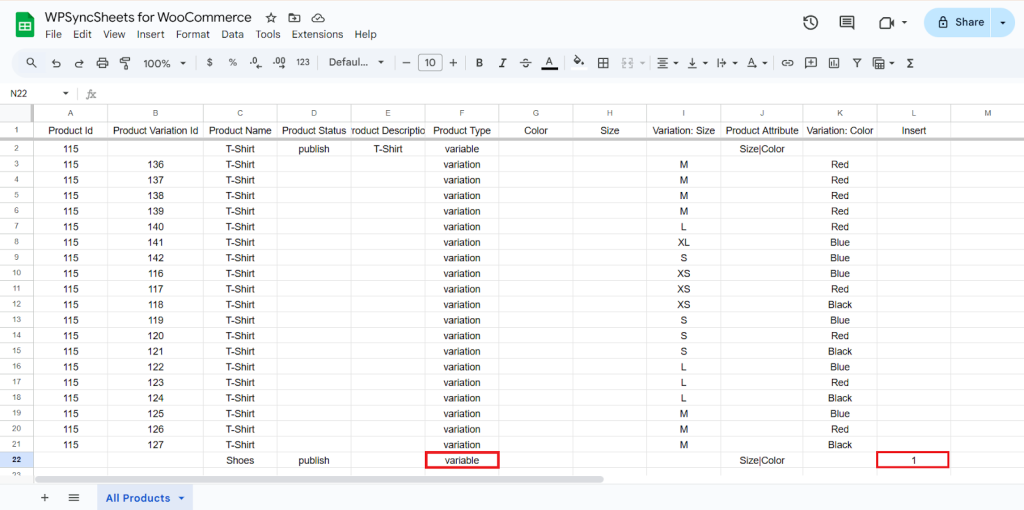Image resolution: width=1024 pixels, height=510 pixels.
Task: Star the document
Action: point(271,18)
